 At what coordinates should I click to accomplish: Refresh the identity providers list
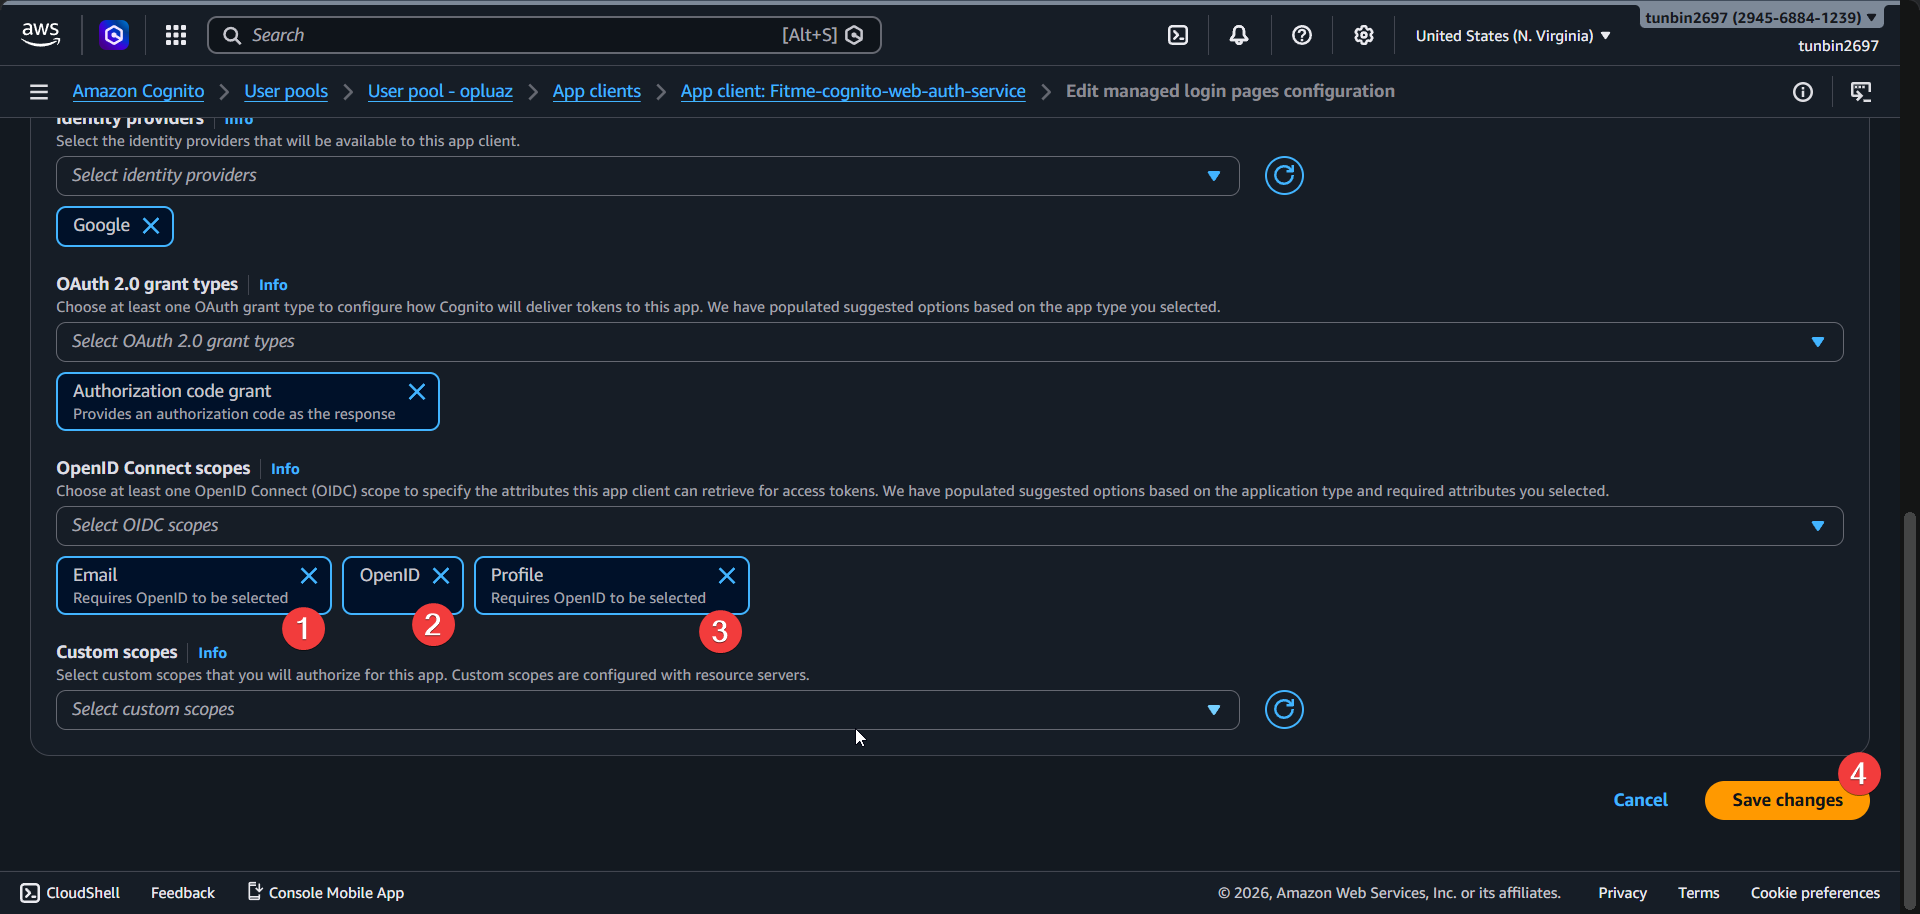click(1284, 175)
